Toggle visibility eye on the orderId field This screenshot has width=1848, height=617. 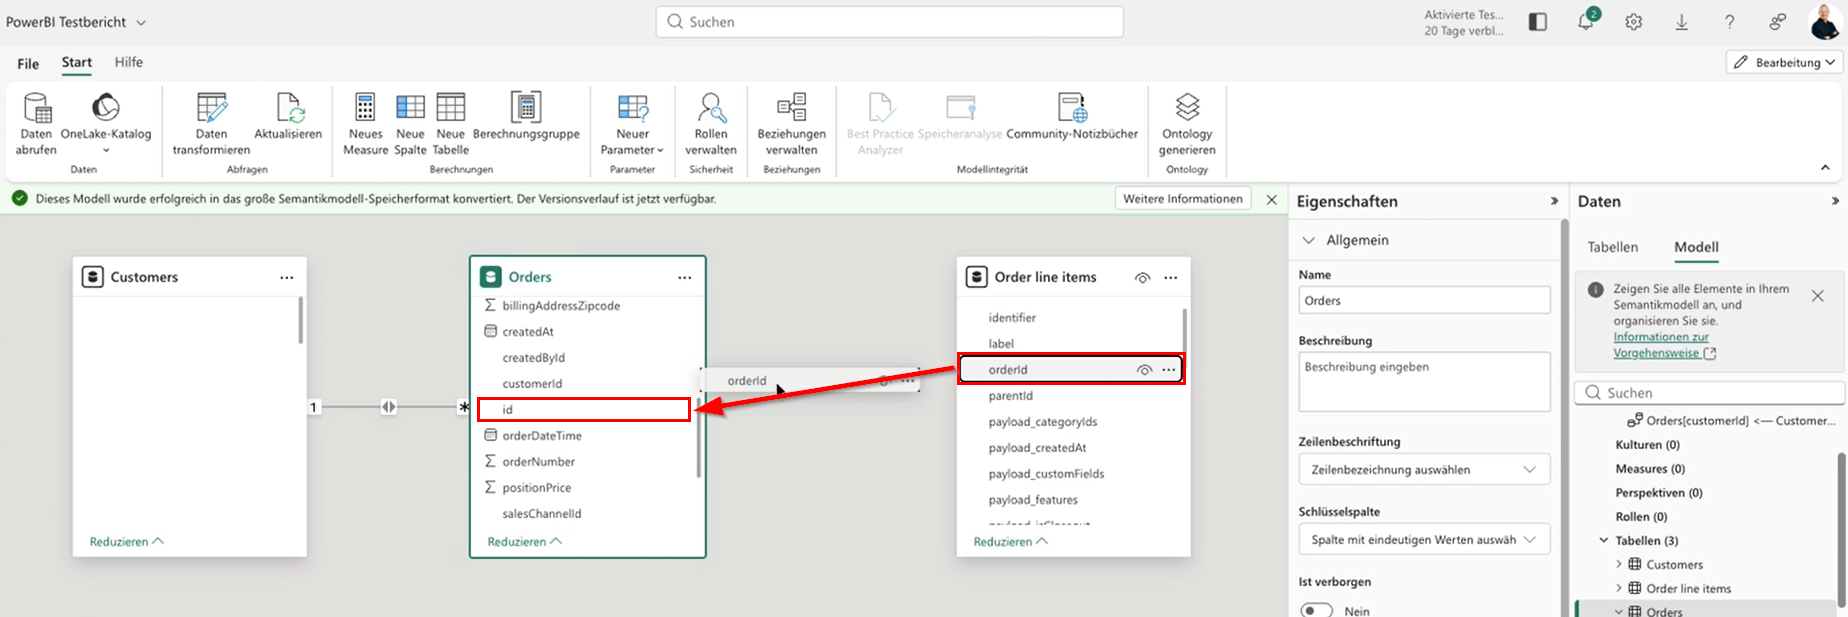click(x=1144, y=370)
